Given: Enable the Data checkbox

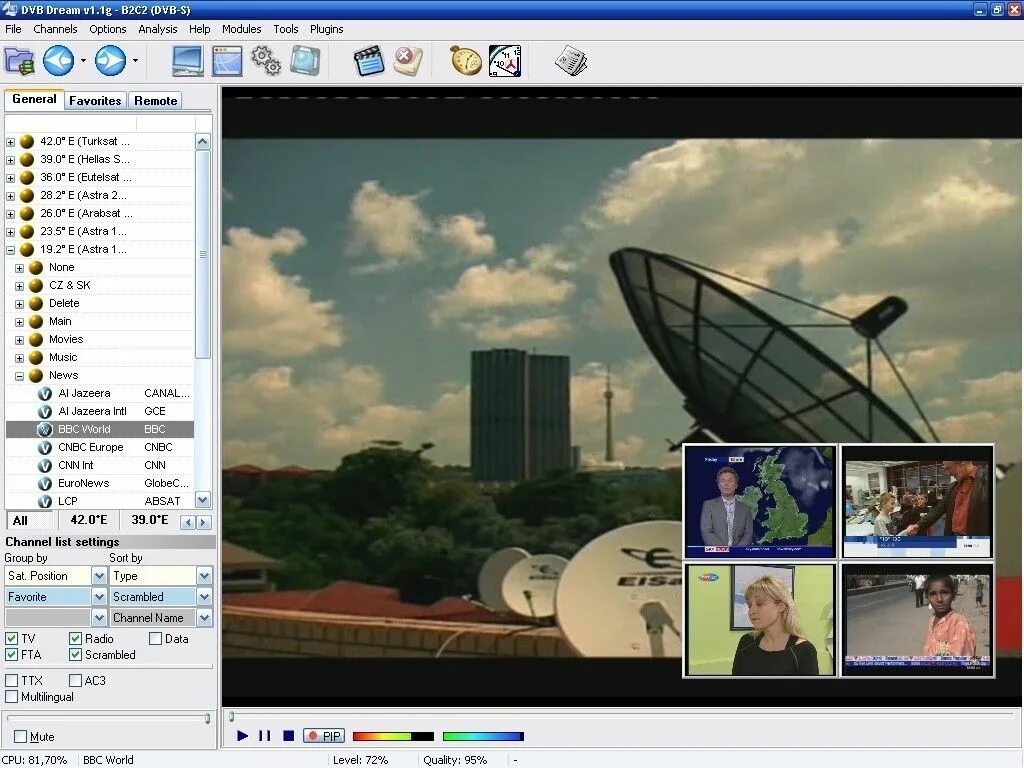Looking at the screenshot, I should 155,639.
